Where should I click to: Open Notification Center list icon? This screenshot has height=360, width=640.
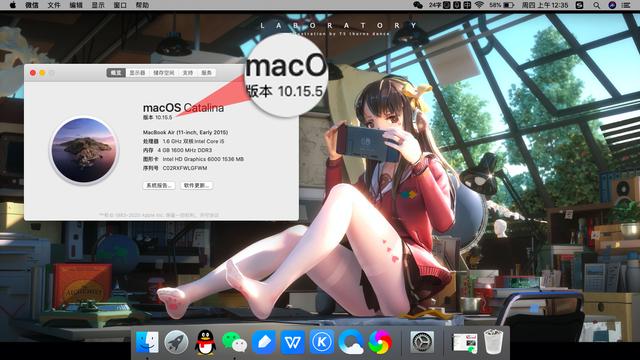(626, 5)
